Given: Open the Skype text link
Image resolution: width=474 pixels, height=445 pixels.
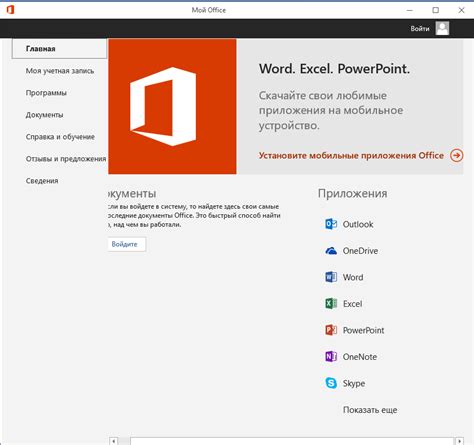Looking at the screenshot, I should [x=354, y=383].
